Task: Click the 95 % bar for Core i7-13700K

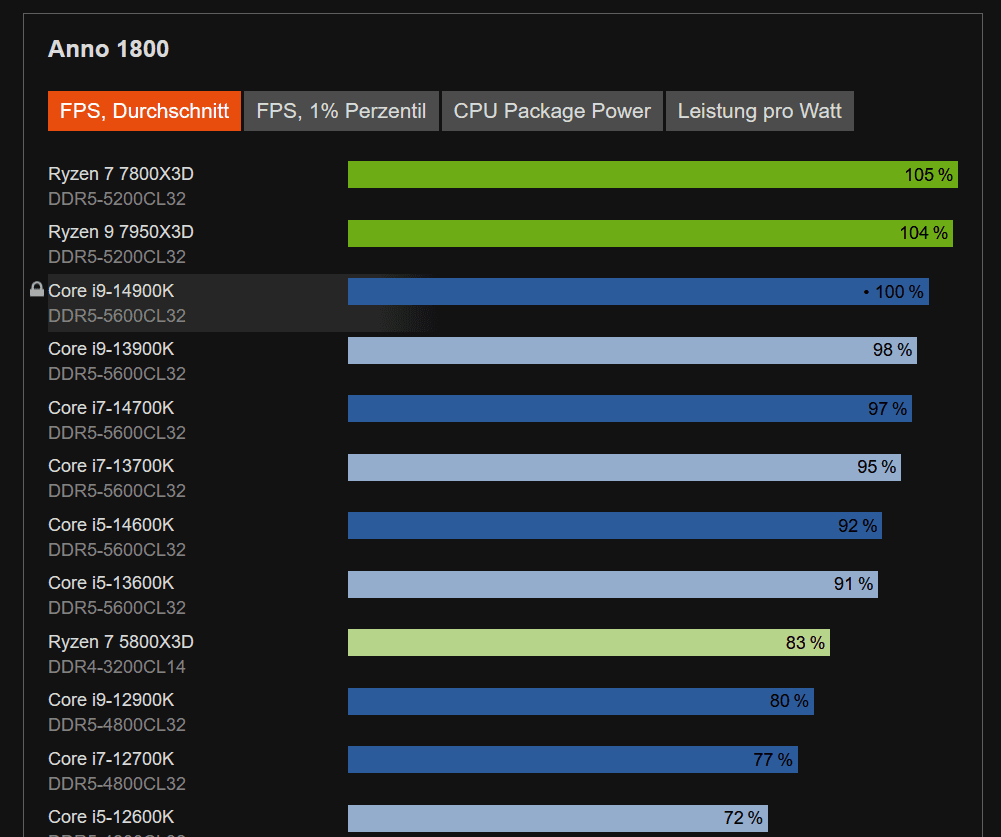Action: 624,467
